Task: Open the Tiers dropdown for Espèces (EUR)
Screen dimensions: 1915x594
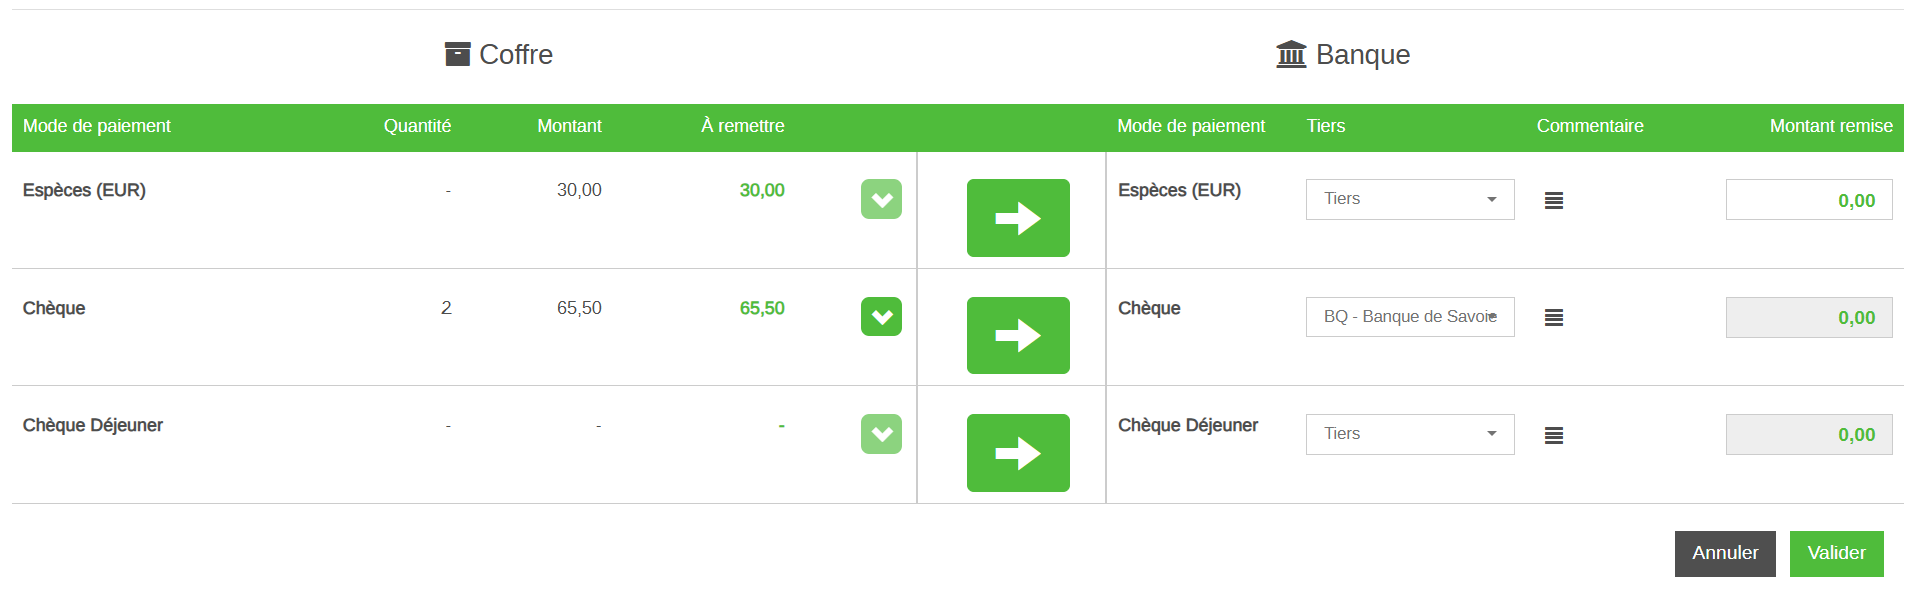Action: [1409, 199]
